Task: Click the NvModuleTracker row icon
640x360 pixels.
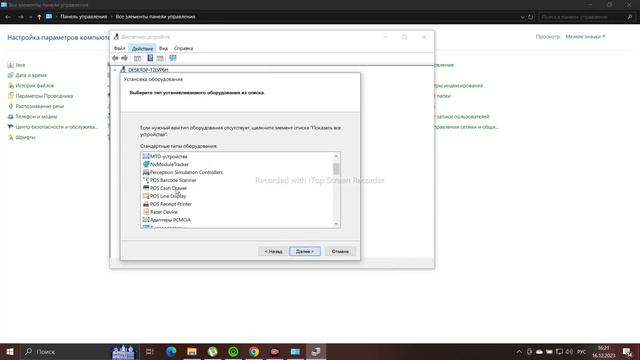Action: [x=146, y=164]
